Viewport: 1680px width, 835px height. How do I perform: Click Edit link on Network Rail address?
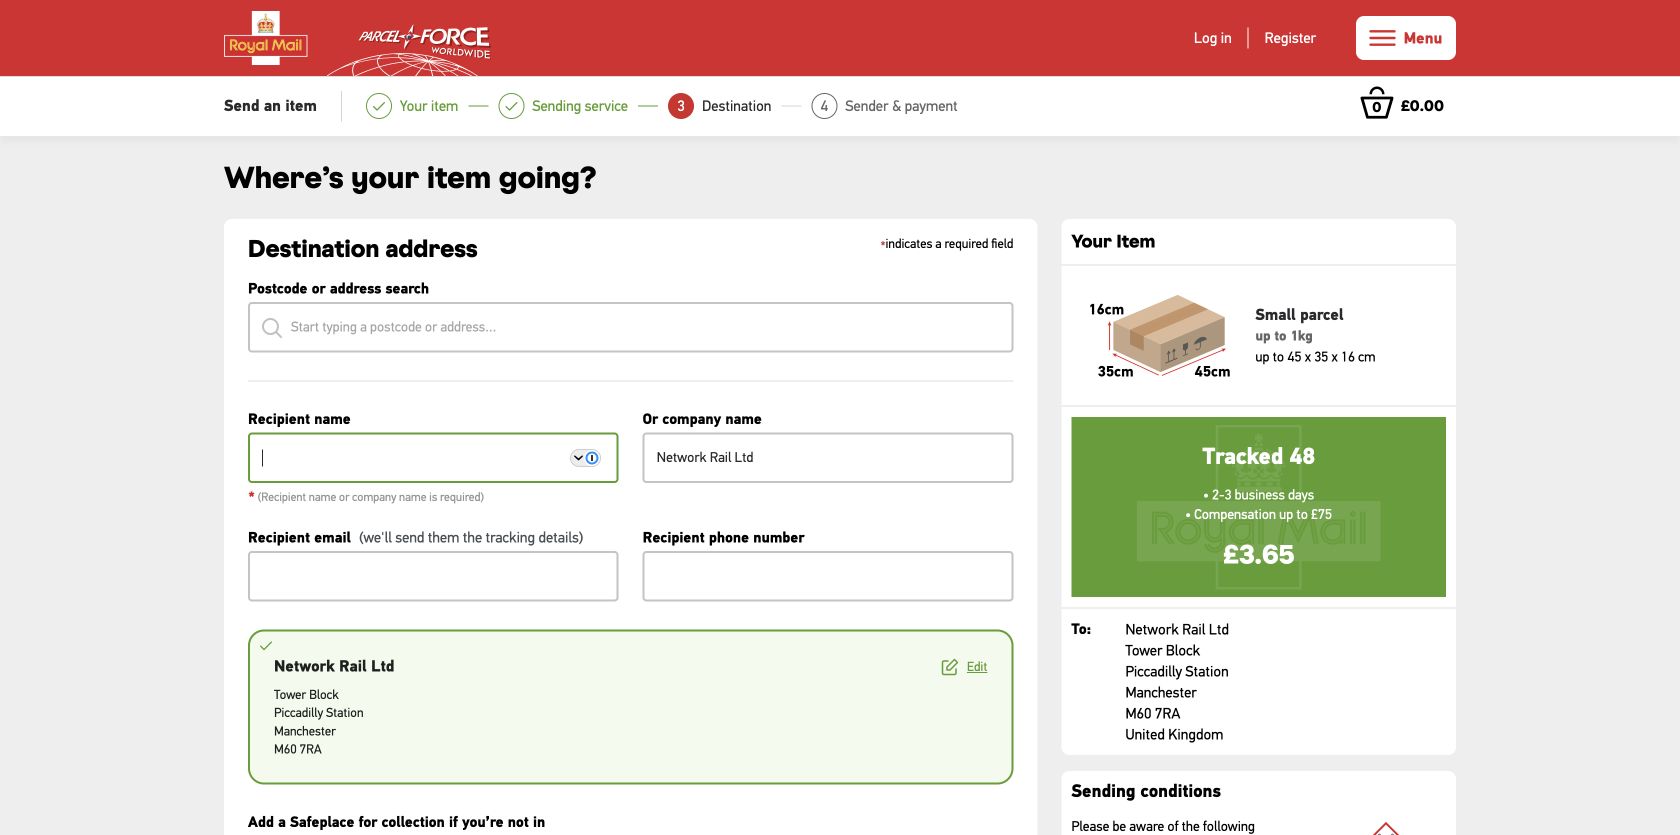point(977,667)
